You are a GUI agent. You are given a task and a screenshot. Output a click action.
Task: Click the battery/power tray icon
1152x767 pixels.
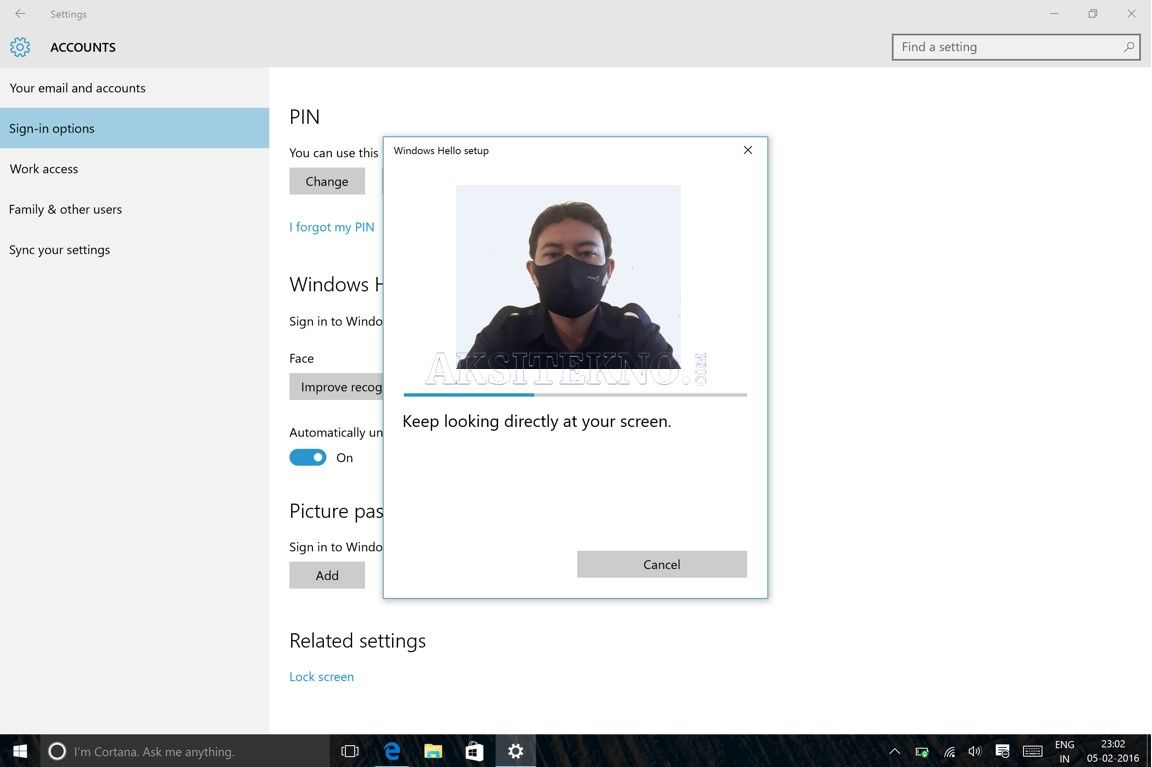point(921,752)
